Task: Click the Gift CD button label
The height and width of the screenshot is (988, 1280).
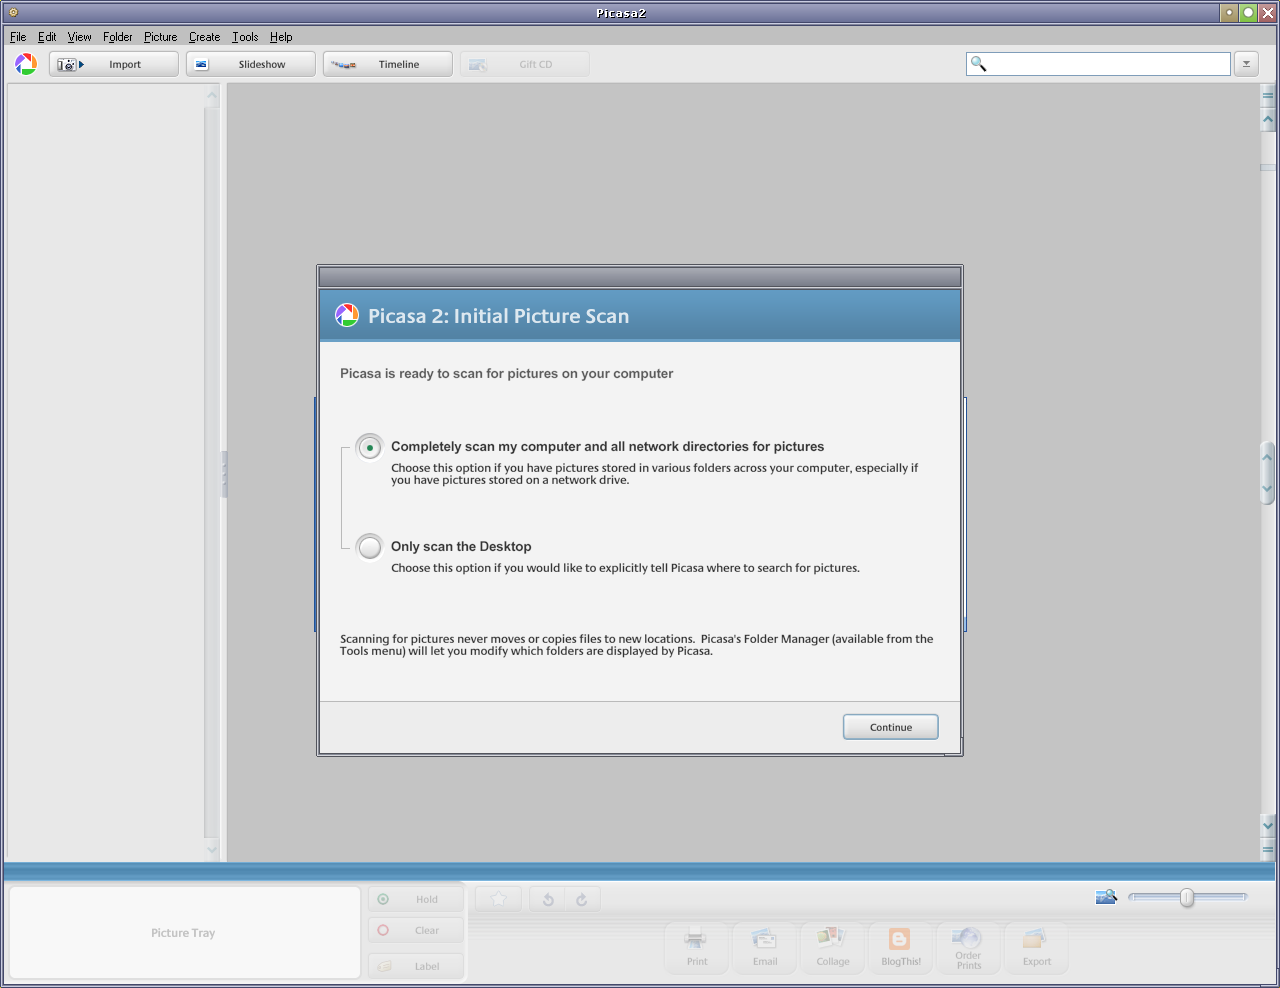Action: pos(535,65)
